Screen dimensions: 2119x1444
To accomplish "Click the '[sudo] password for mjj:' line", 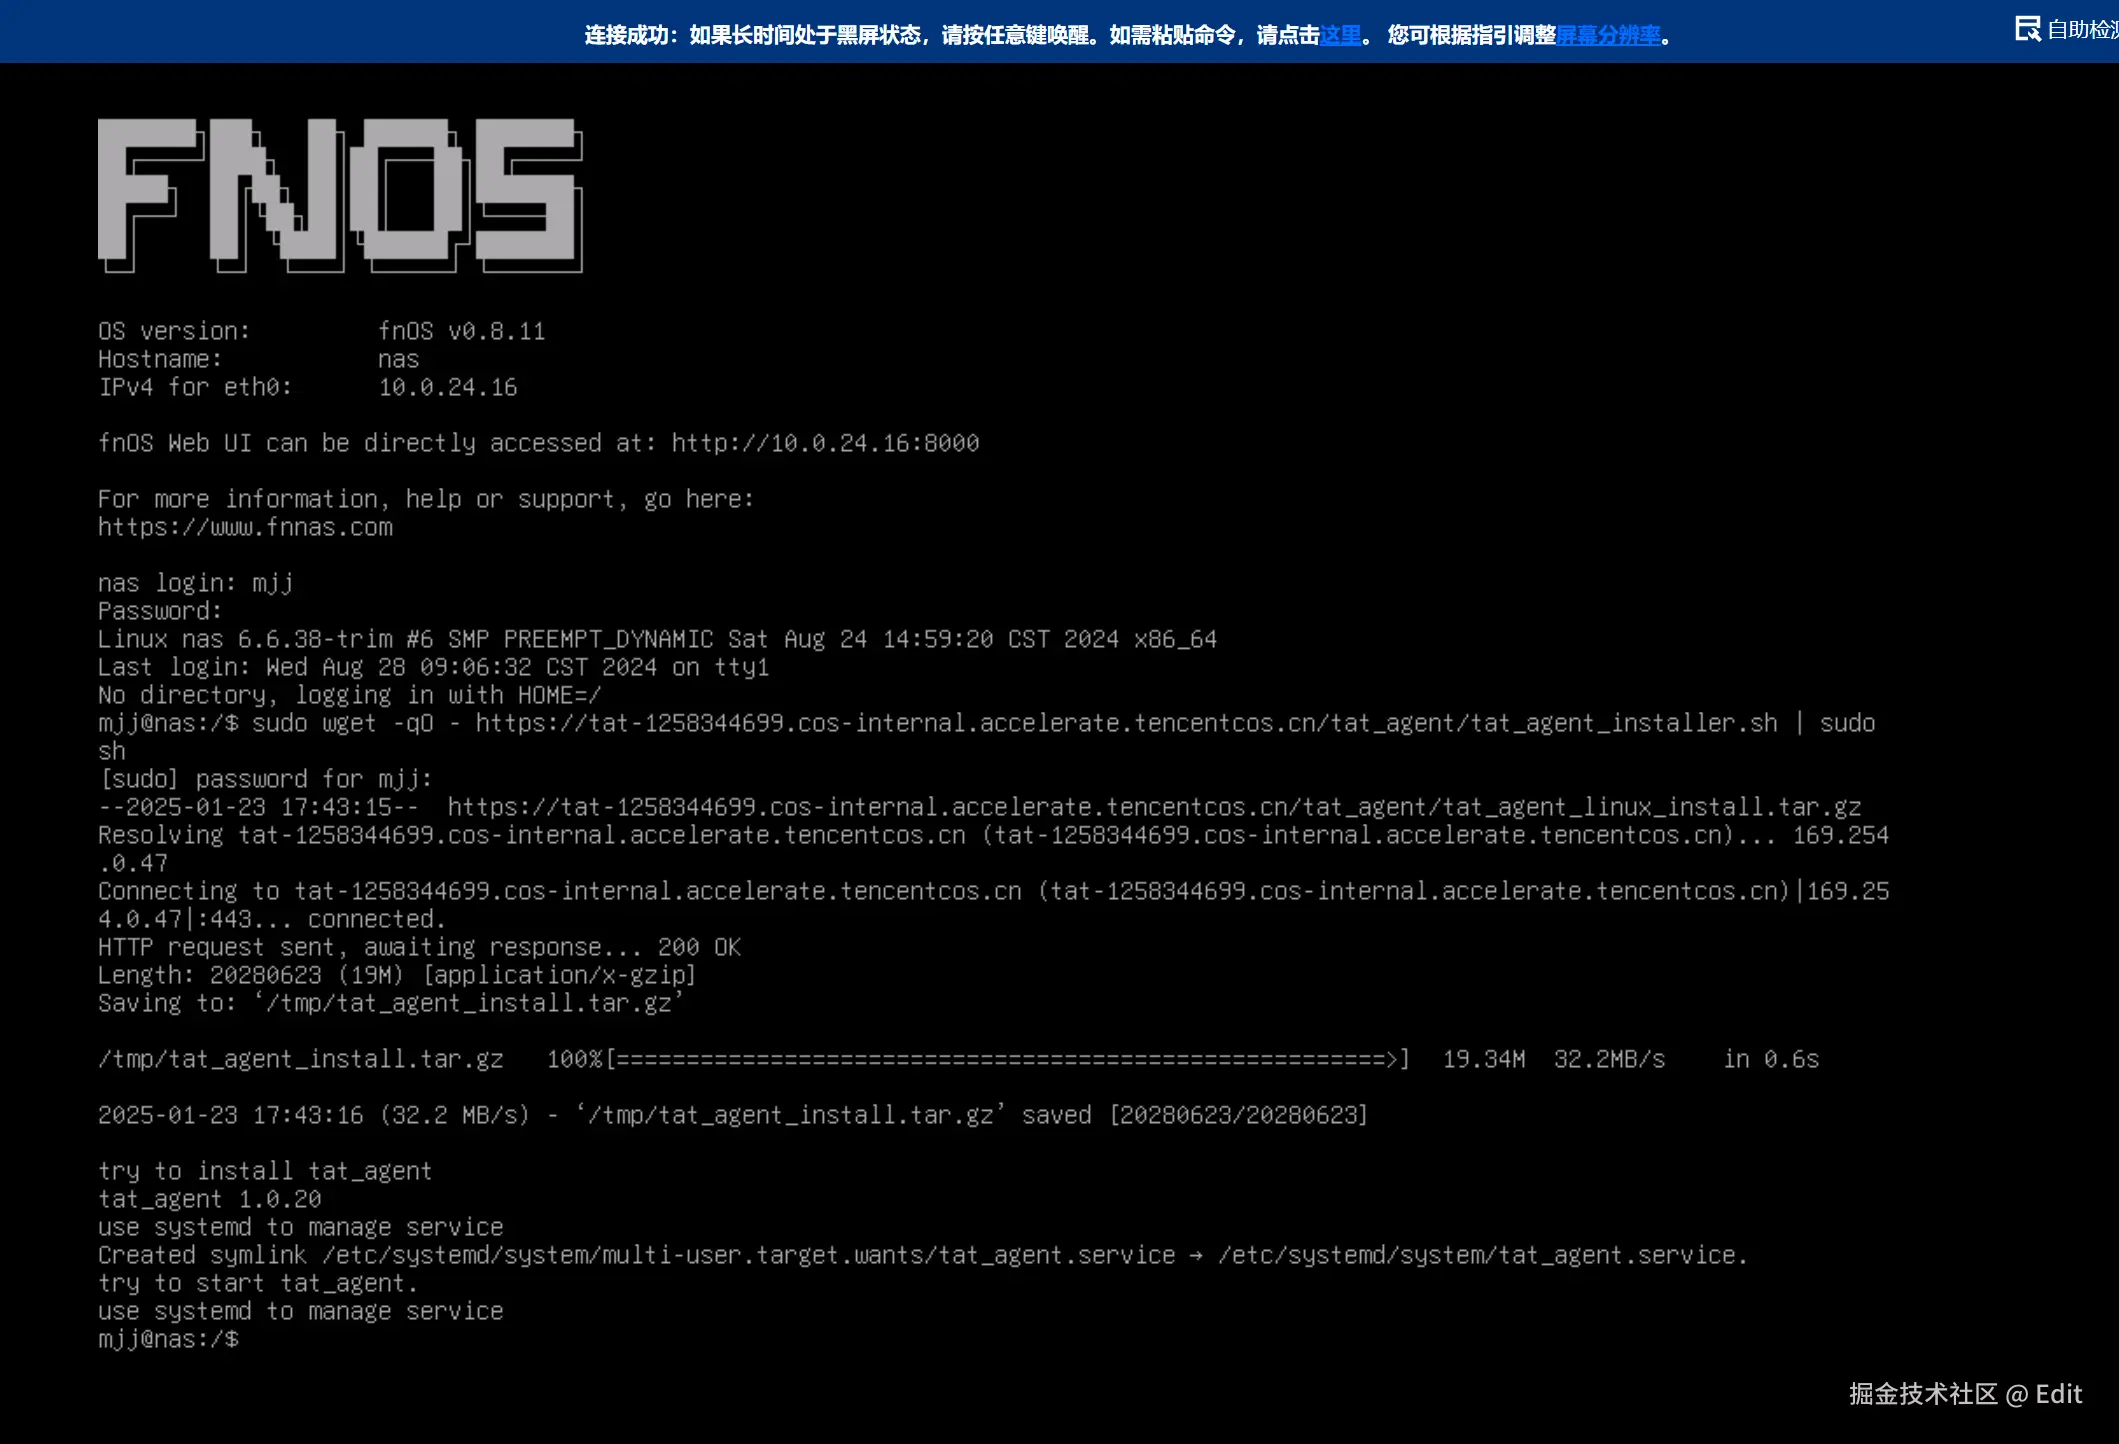I will 265,779.
